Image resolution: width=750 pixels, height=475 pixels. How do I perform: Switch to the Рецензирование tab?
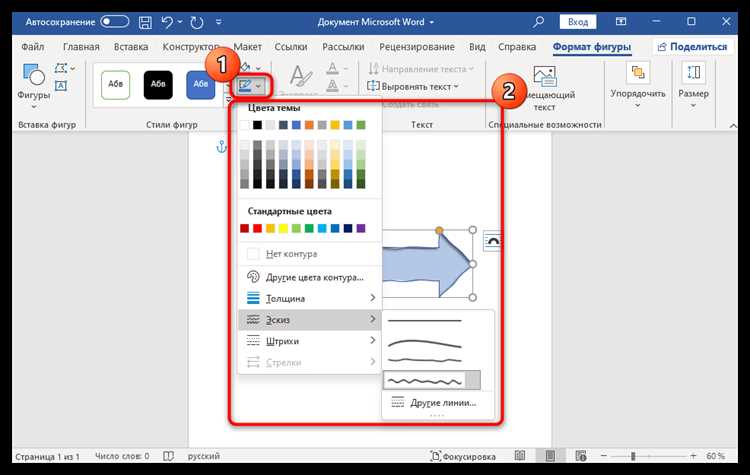417,47
